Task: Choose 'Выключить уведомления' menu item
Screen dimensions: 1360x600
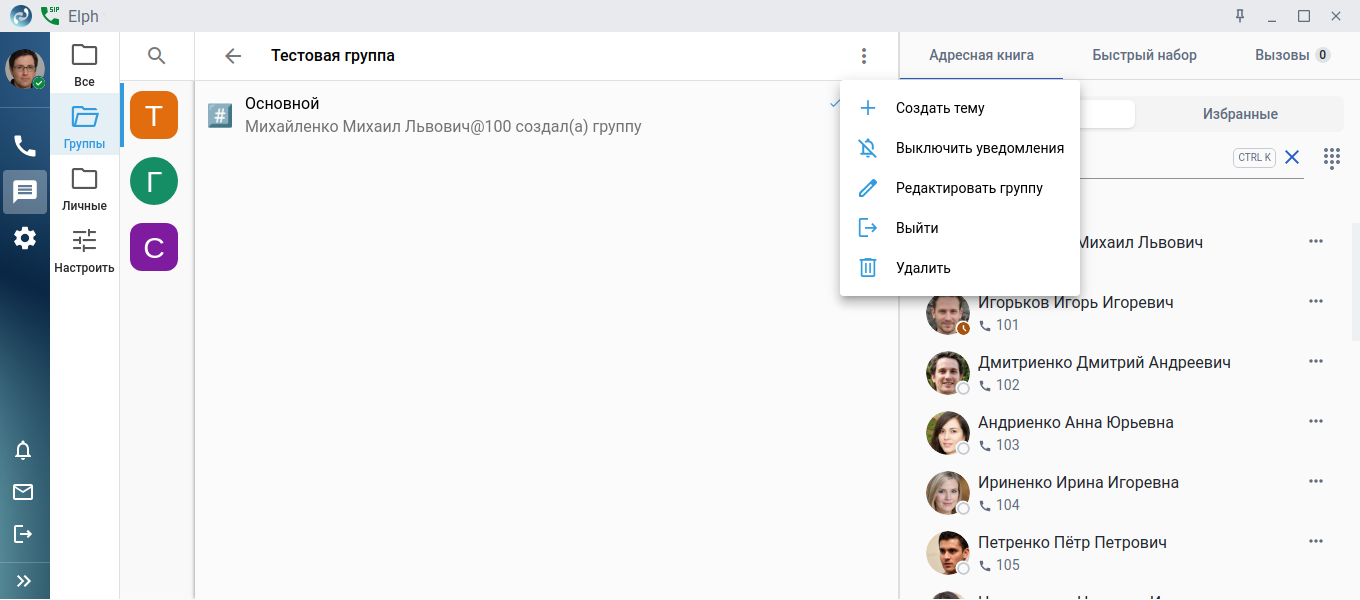Action: pos(960,148)
